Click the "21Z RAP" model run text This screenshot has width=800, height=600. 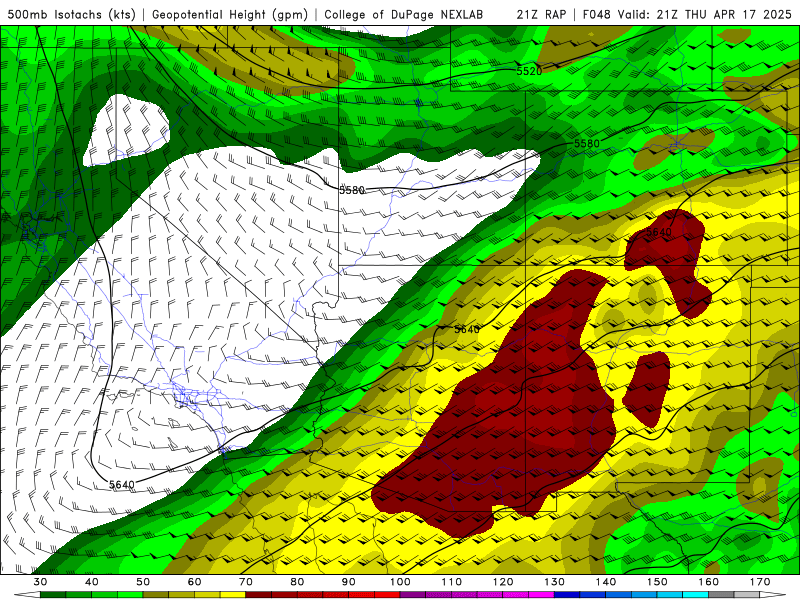pos(541,14)
